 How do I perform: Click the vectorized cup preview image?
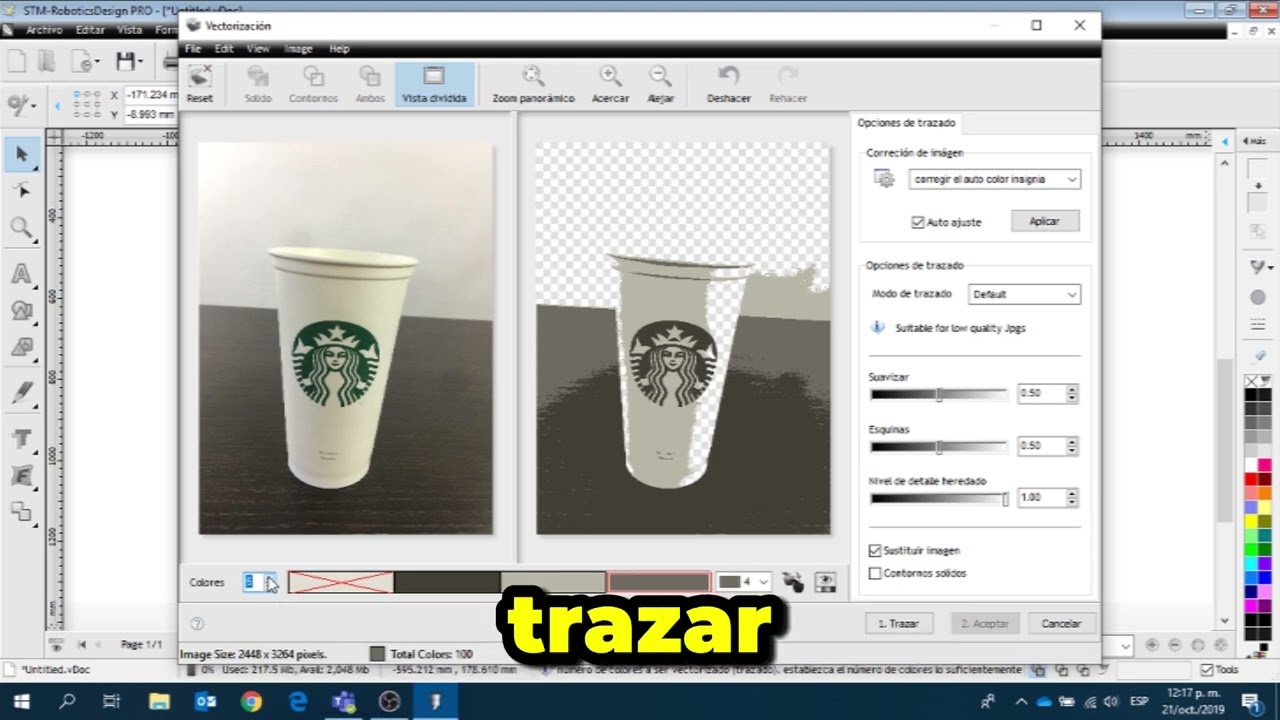click(683, 338)
